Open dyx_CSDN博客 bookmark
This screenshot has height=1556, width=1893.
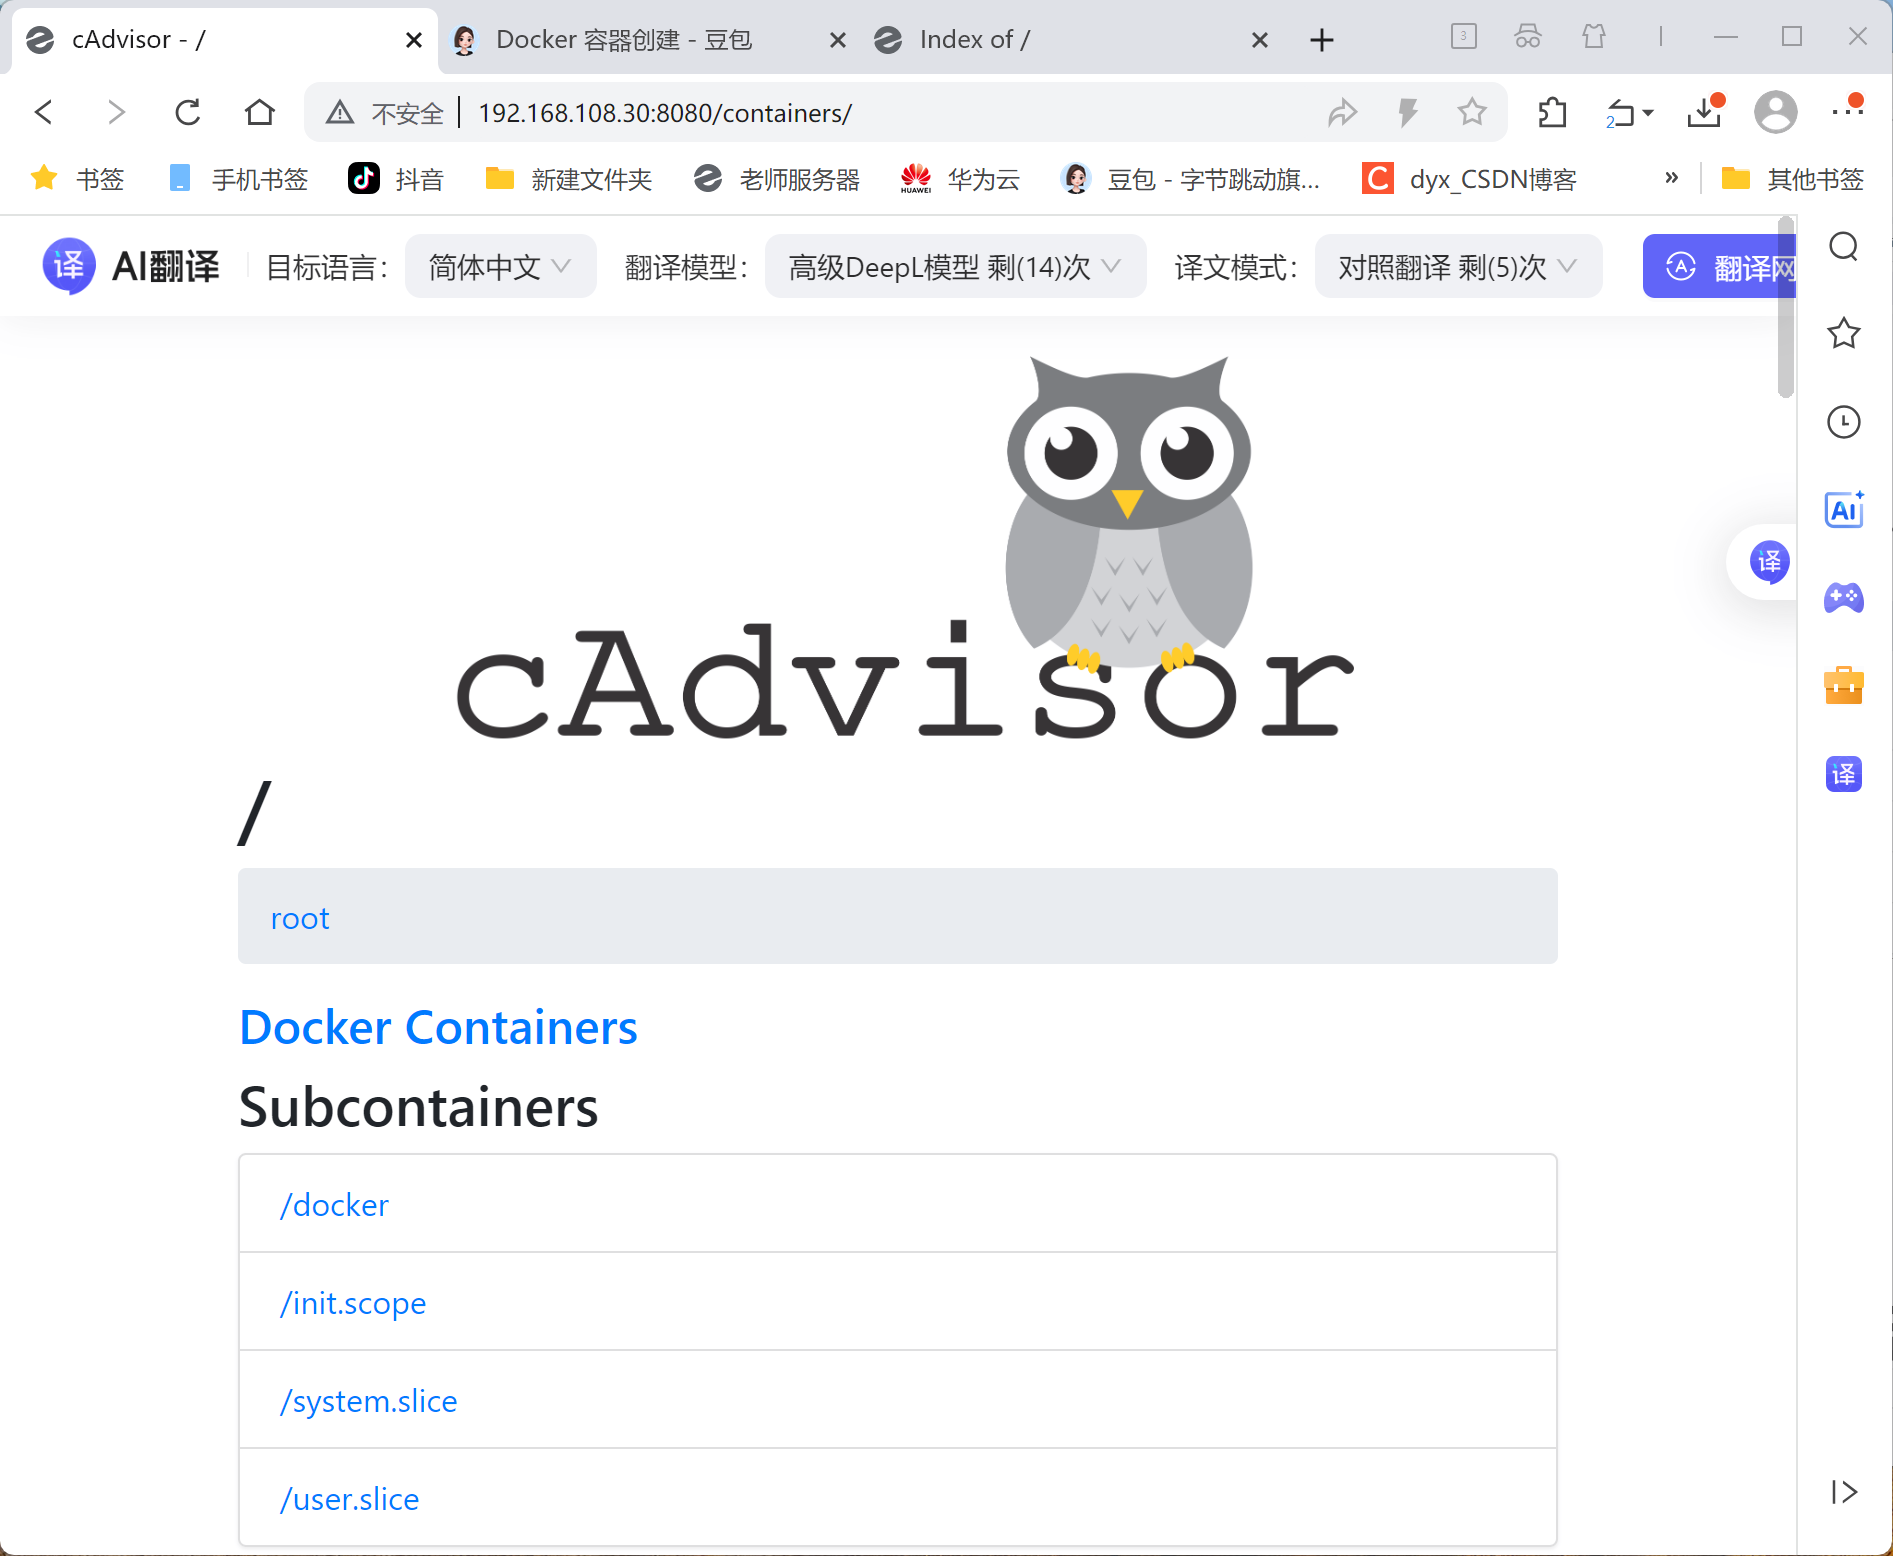(x=1470, y=179)
